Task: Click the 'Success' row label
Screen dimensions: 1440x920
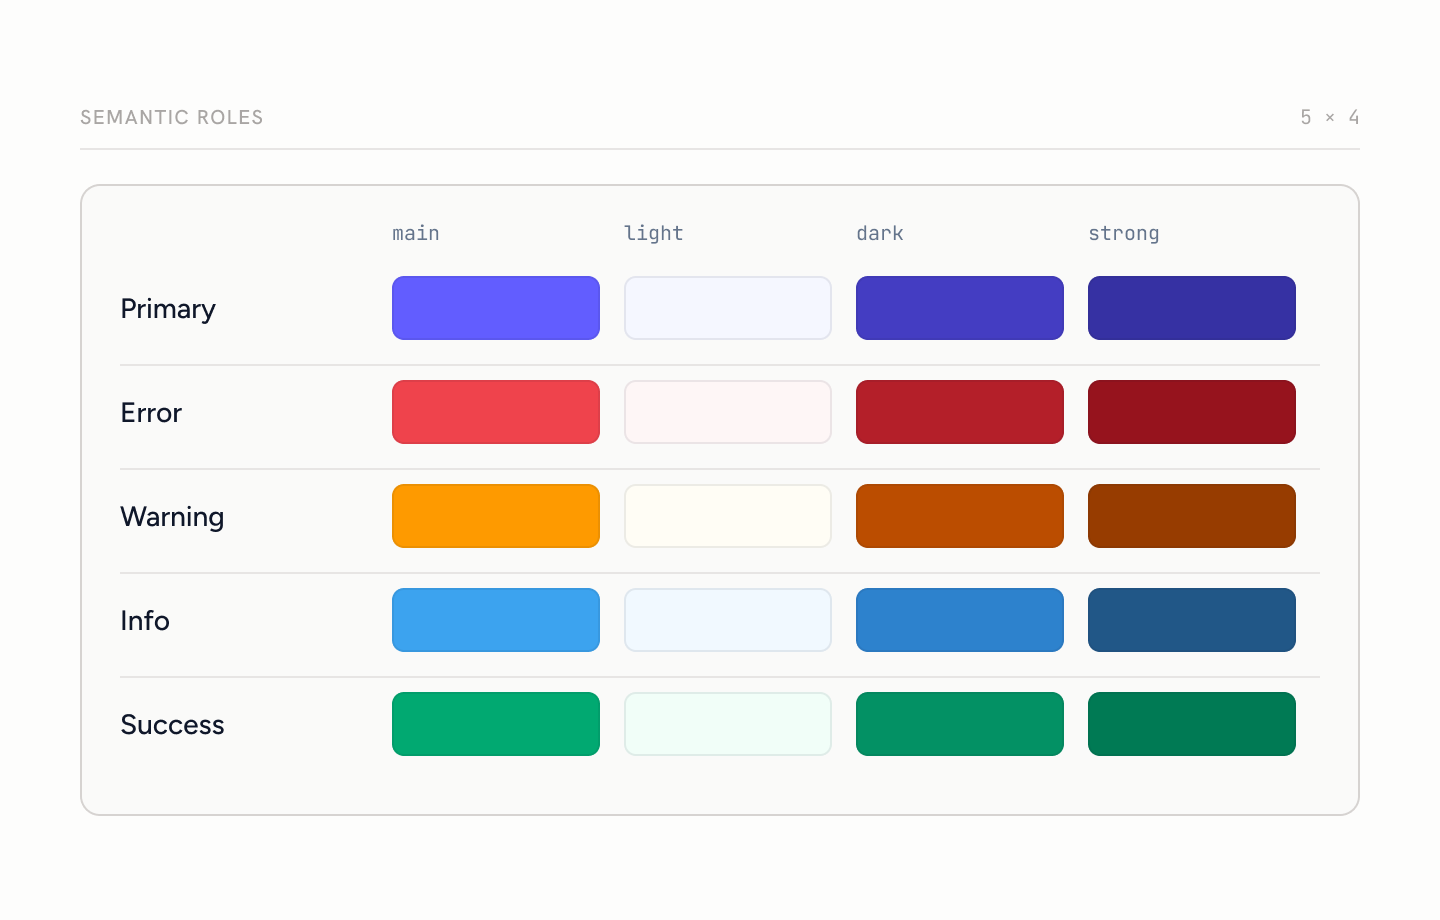Action: click(172, 724)
